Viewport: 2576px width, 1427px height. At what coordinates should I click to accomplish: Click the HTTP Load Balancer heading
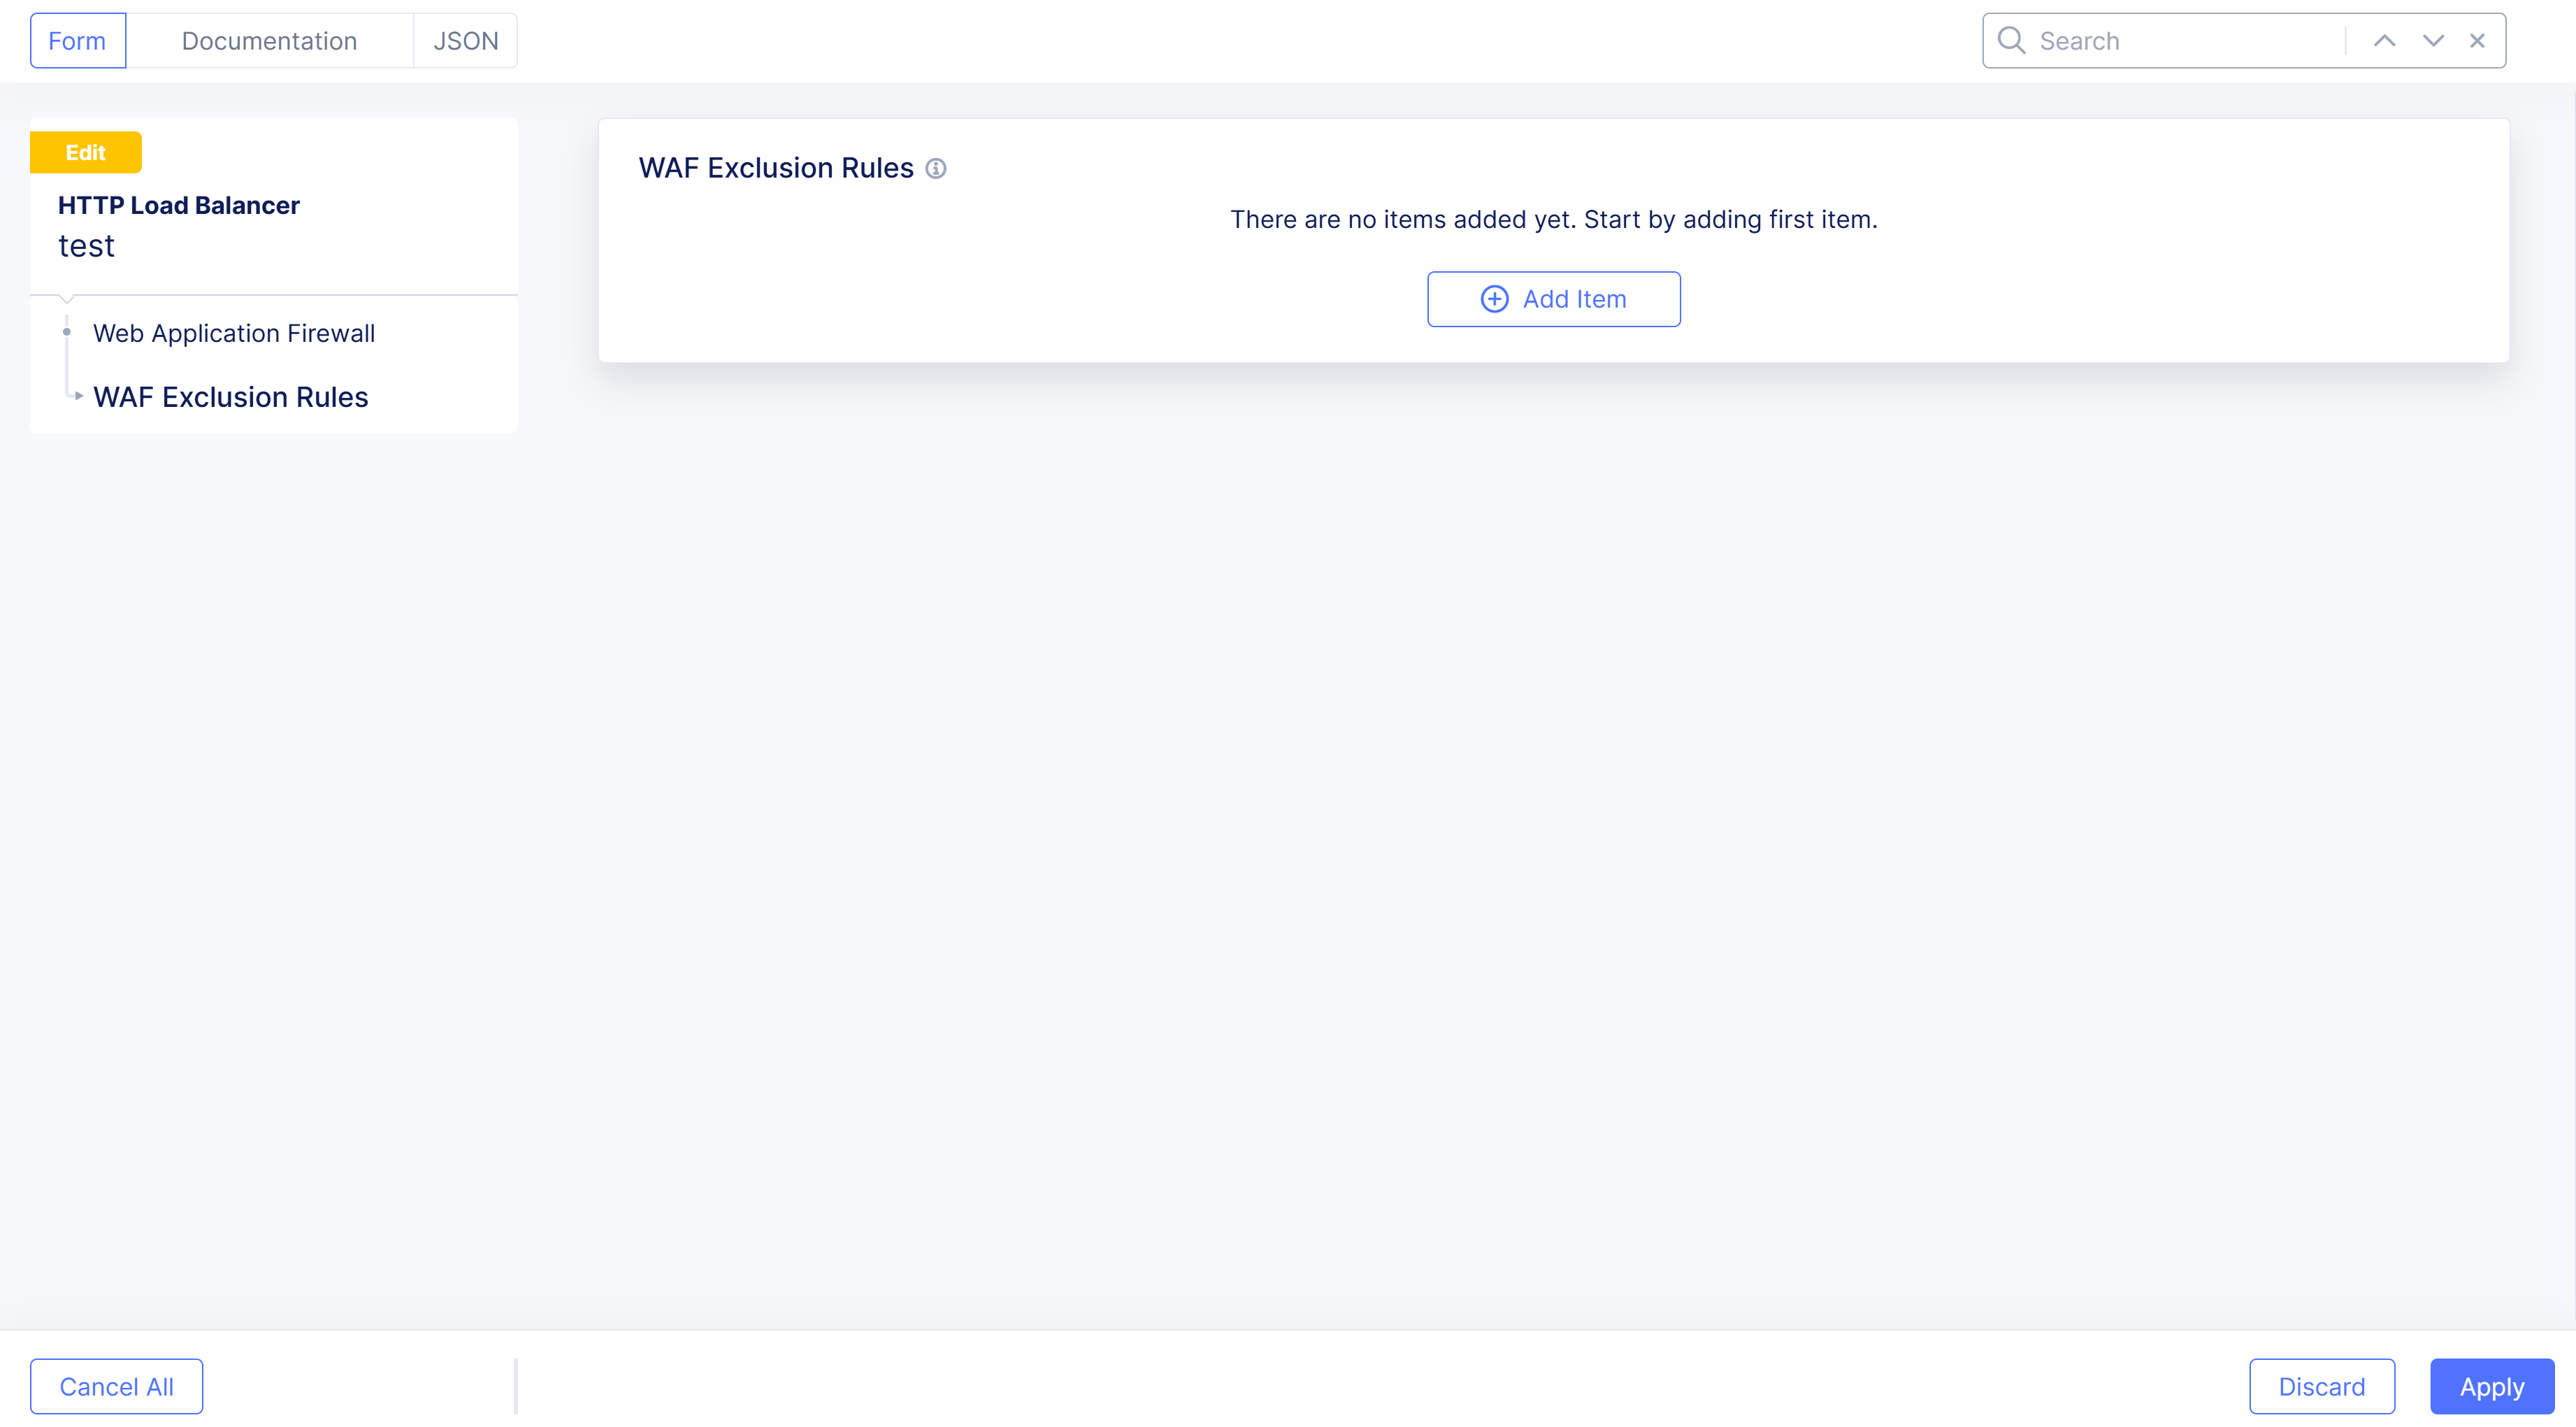click(179, 205)
